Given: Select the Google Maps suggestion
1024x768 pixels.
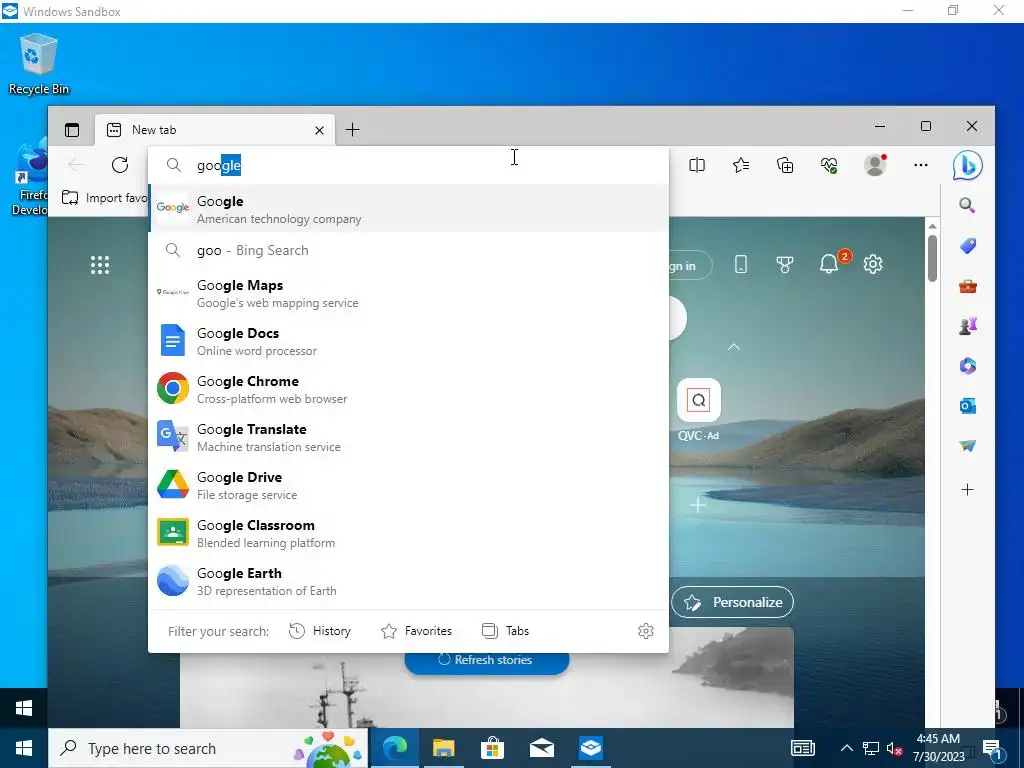Looking at the screenshot, I should point(409,294).
